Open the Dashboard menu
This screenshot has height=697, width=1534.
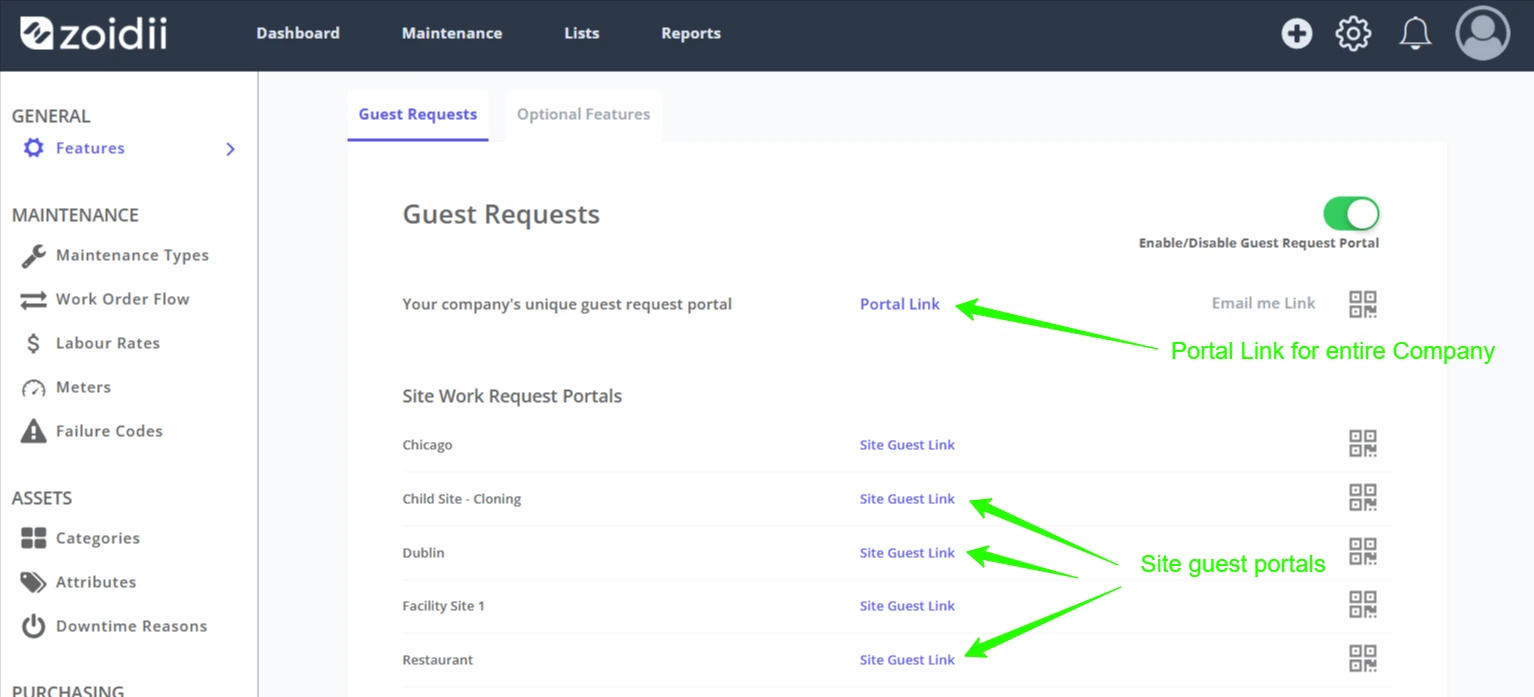[298, 33]
